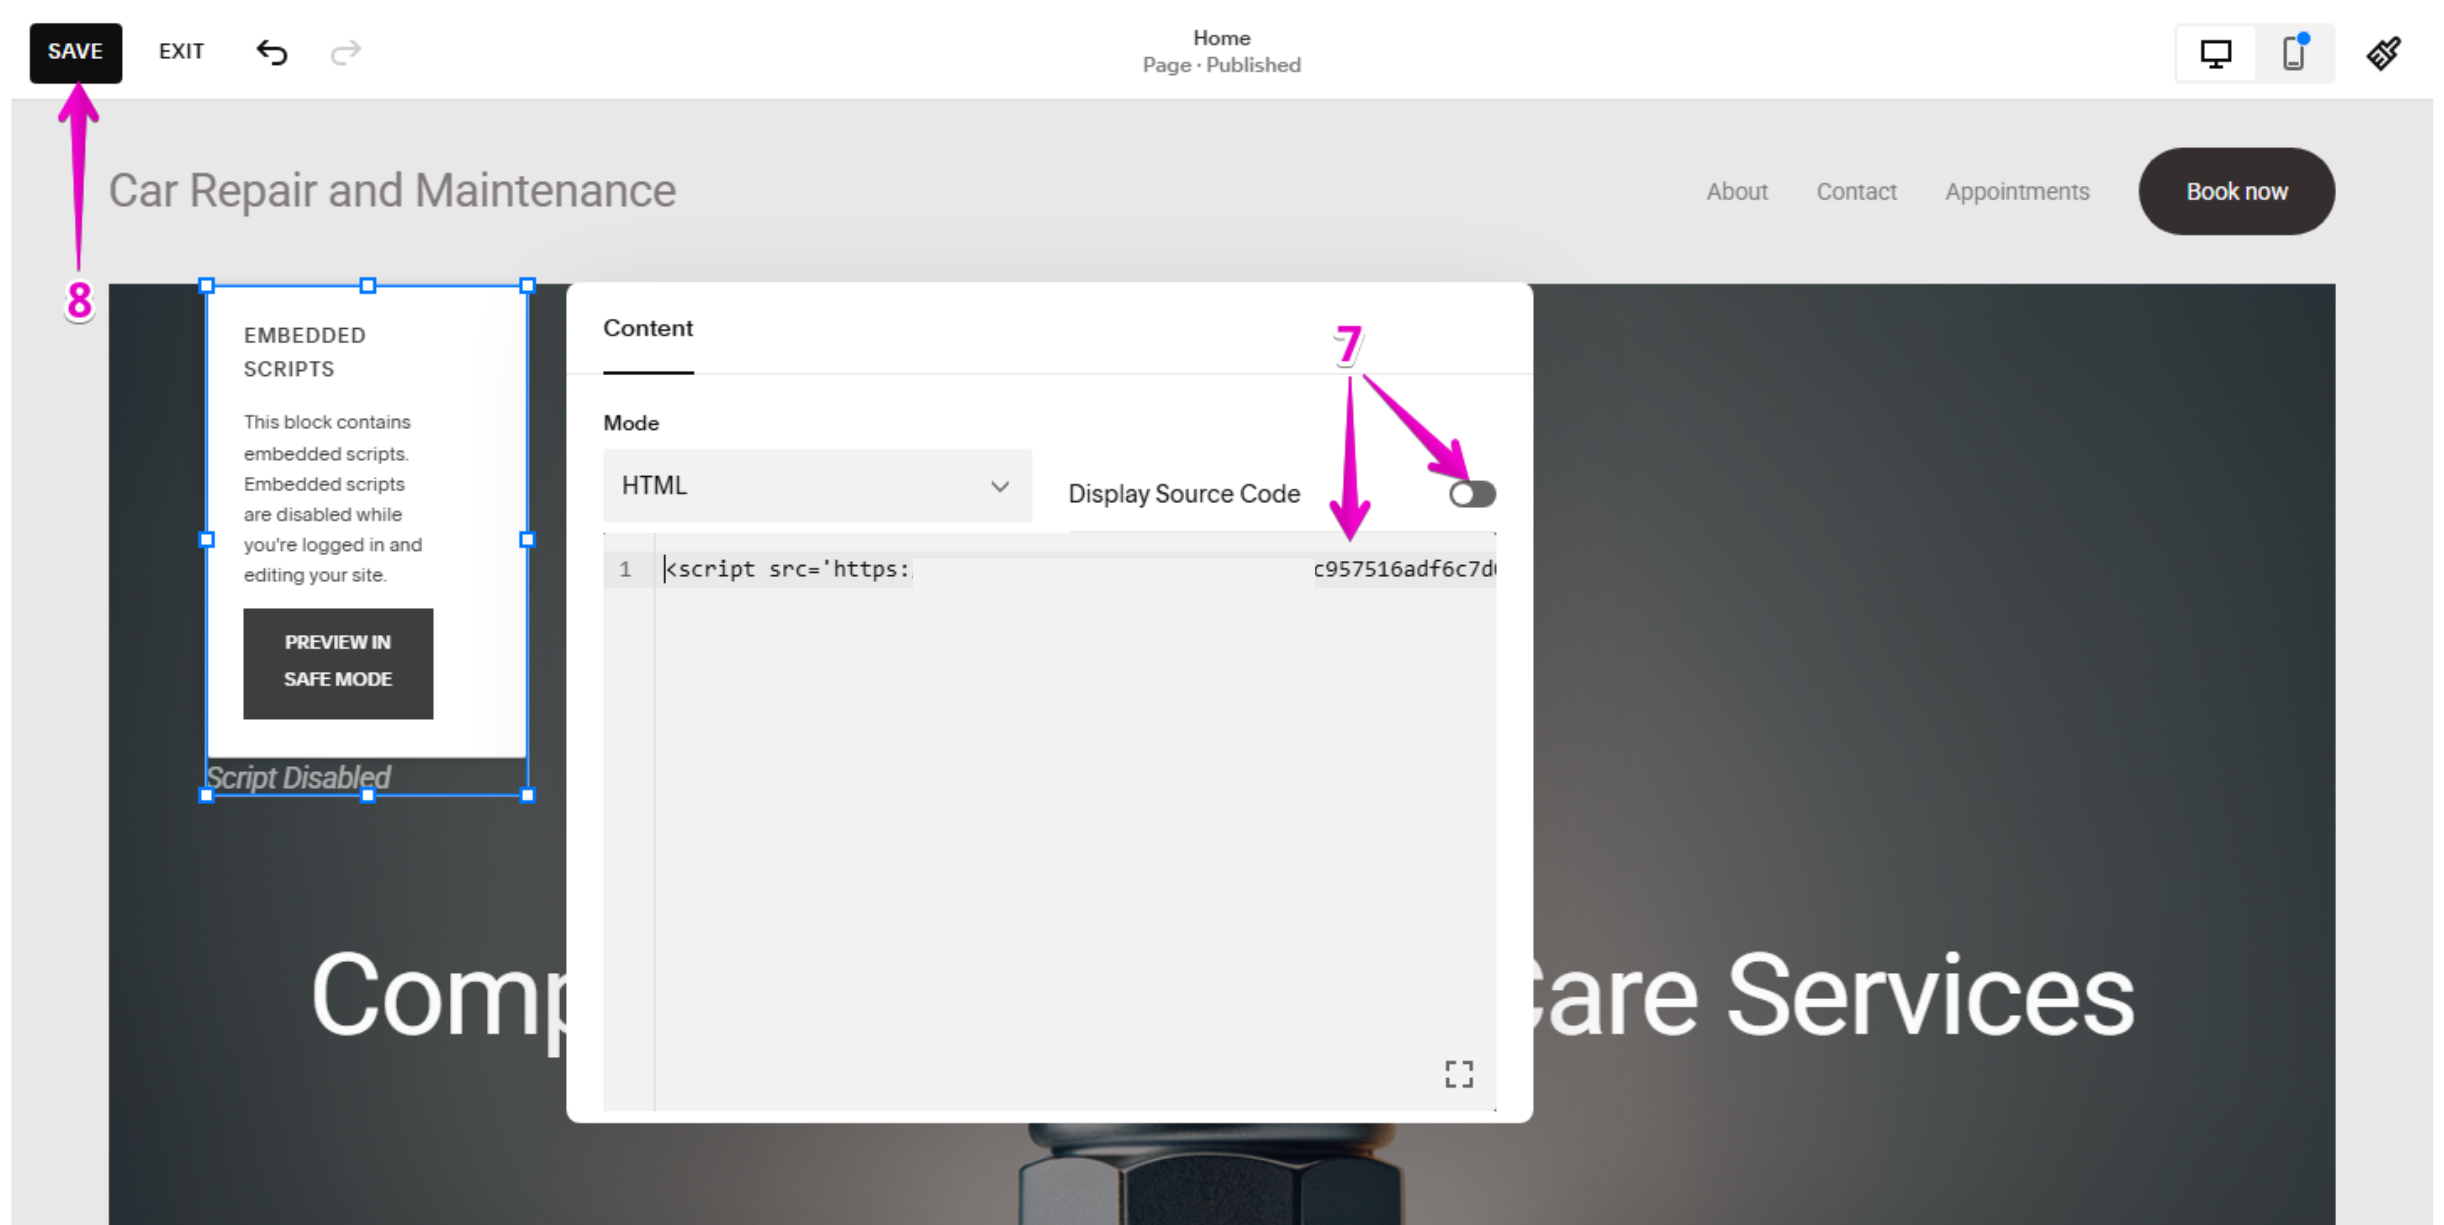
Task: Switch to desktop view icon
Action: pos(2215,53)
